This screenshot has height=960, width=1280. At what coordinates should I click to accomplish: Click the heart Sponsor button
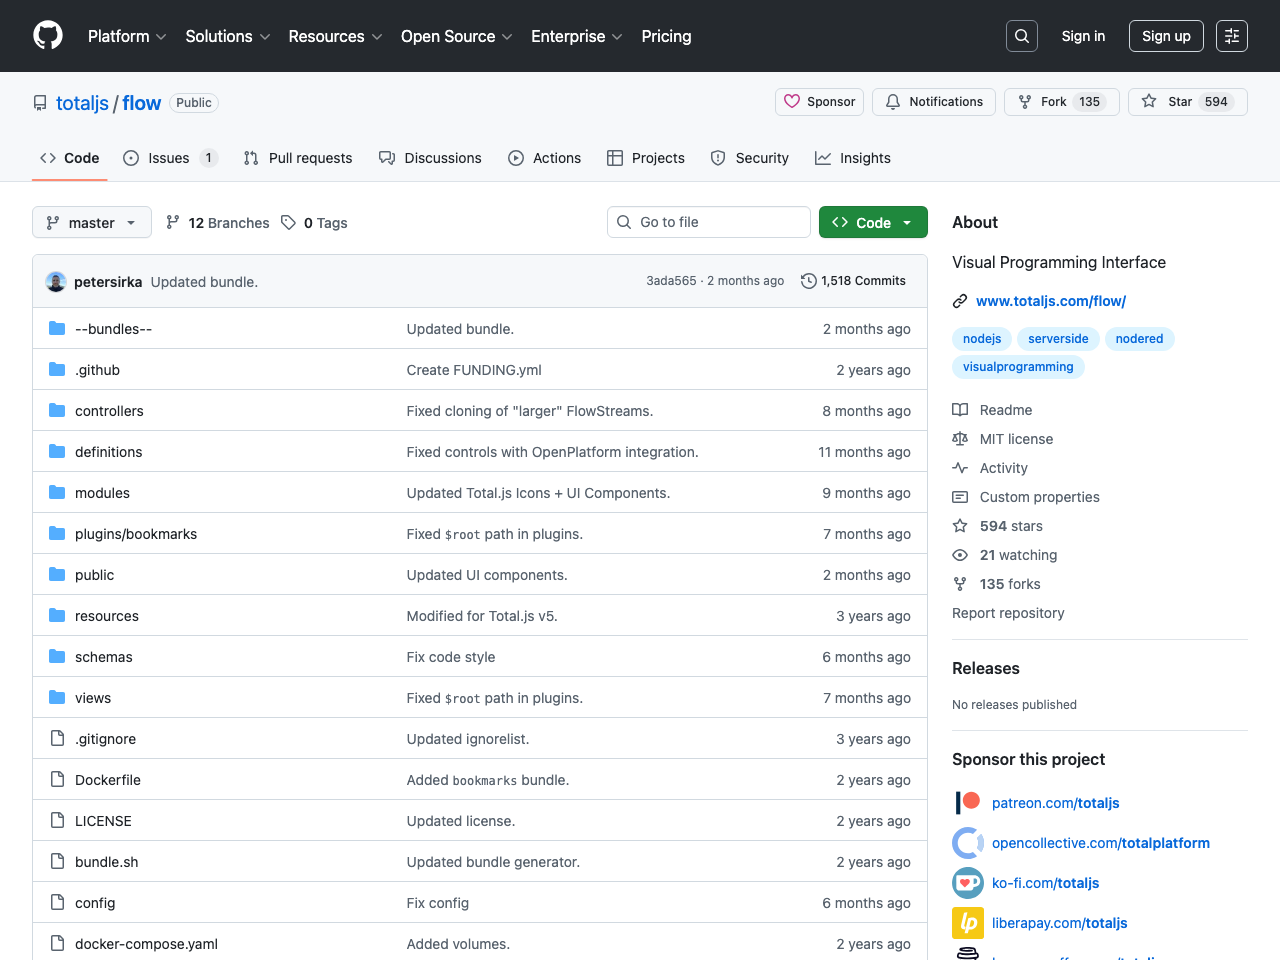[x=819, y=102]
